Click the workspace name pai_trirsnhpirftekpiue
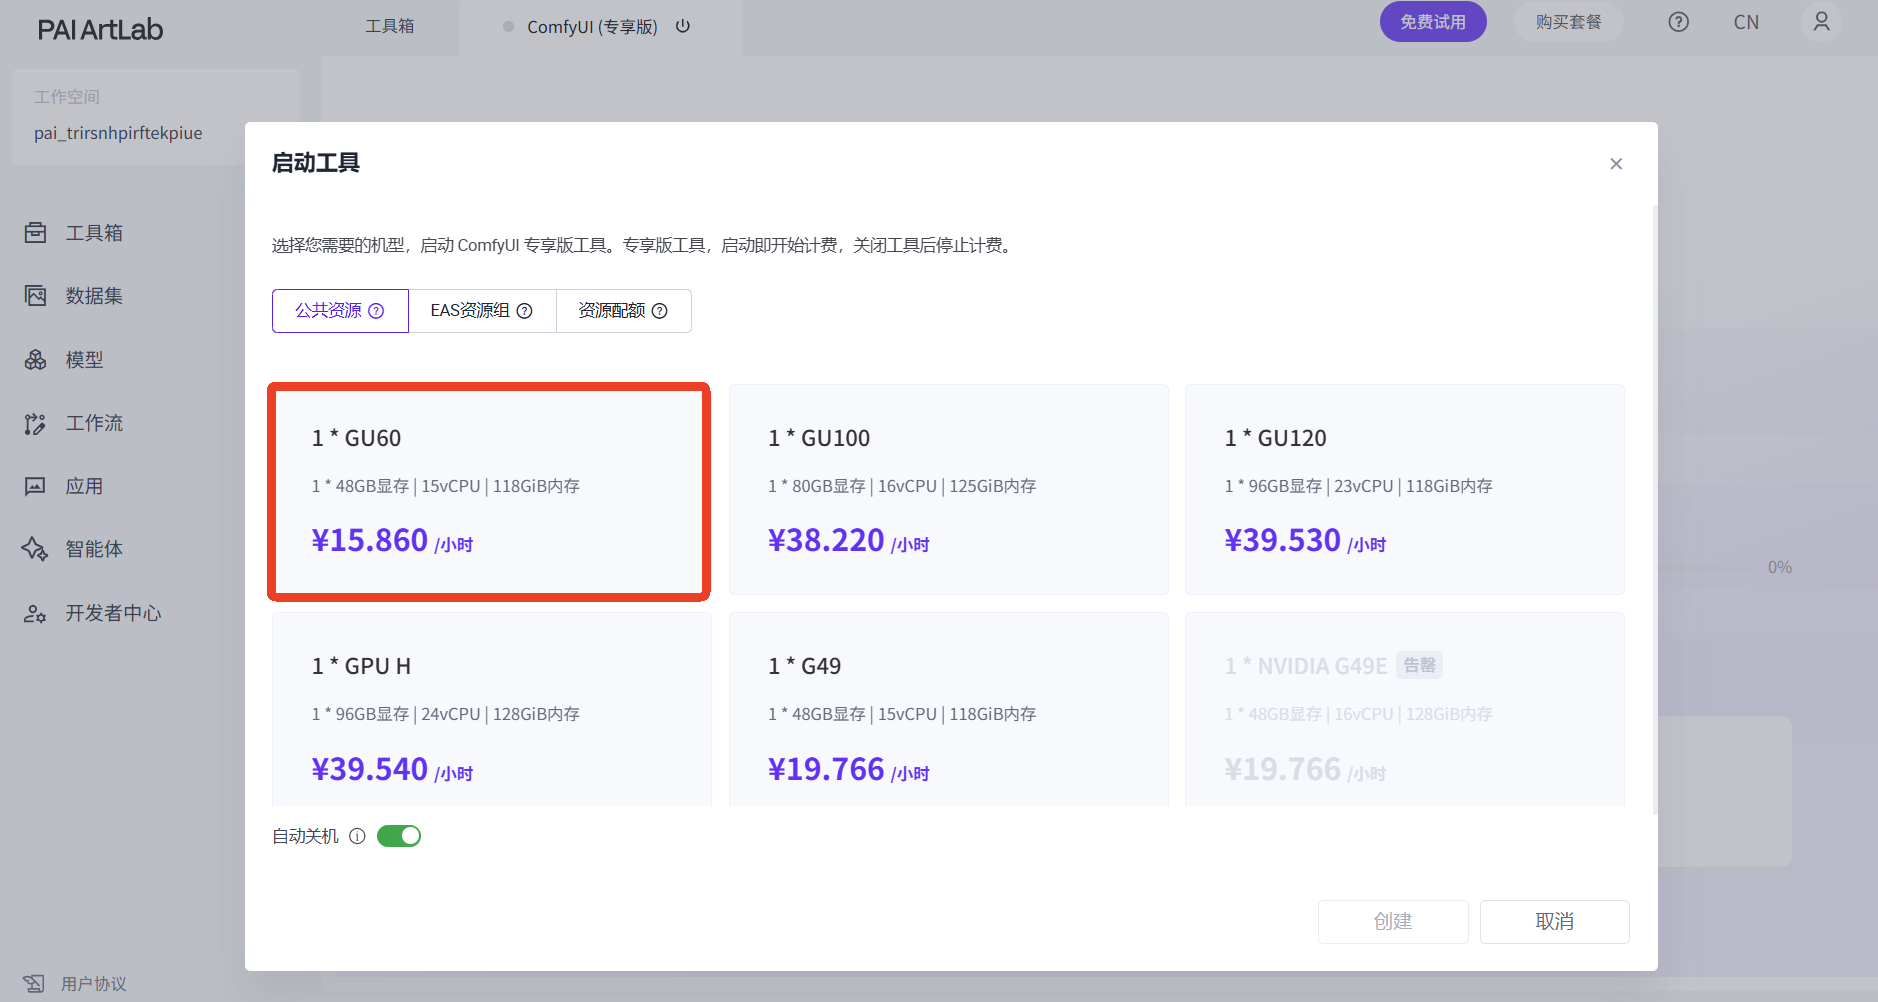The height and width of the screenshot is (1002, 1878). pos(118,133)
